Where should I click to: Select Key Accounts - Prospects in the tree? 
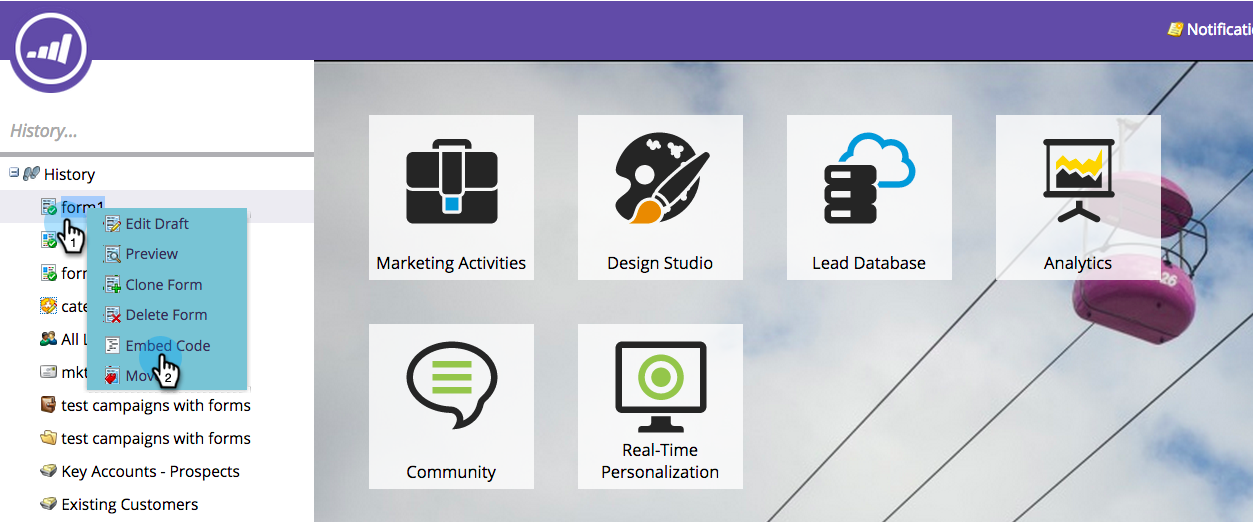pos(150,471)
